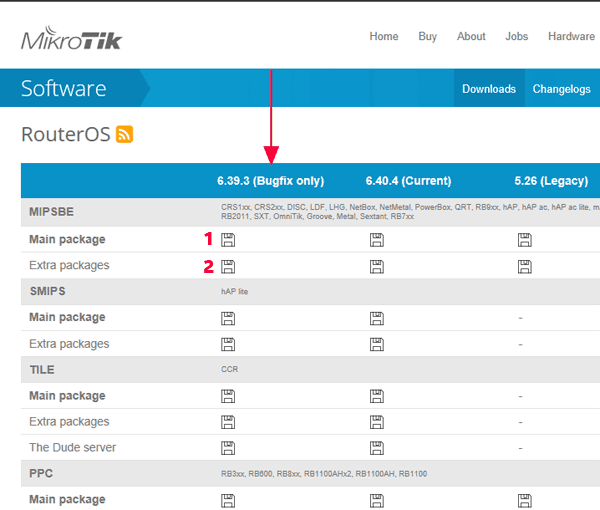
Task: Click The Dude server row label
Action: (72, 447)
